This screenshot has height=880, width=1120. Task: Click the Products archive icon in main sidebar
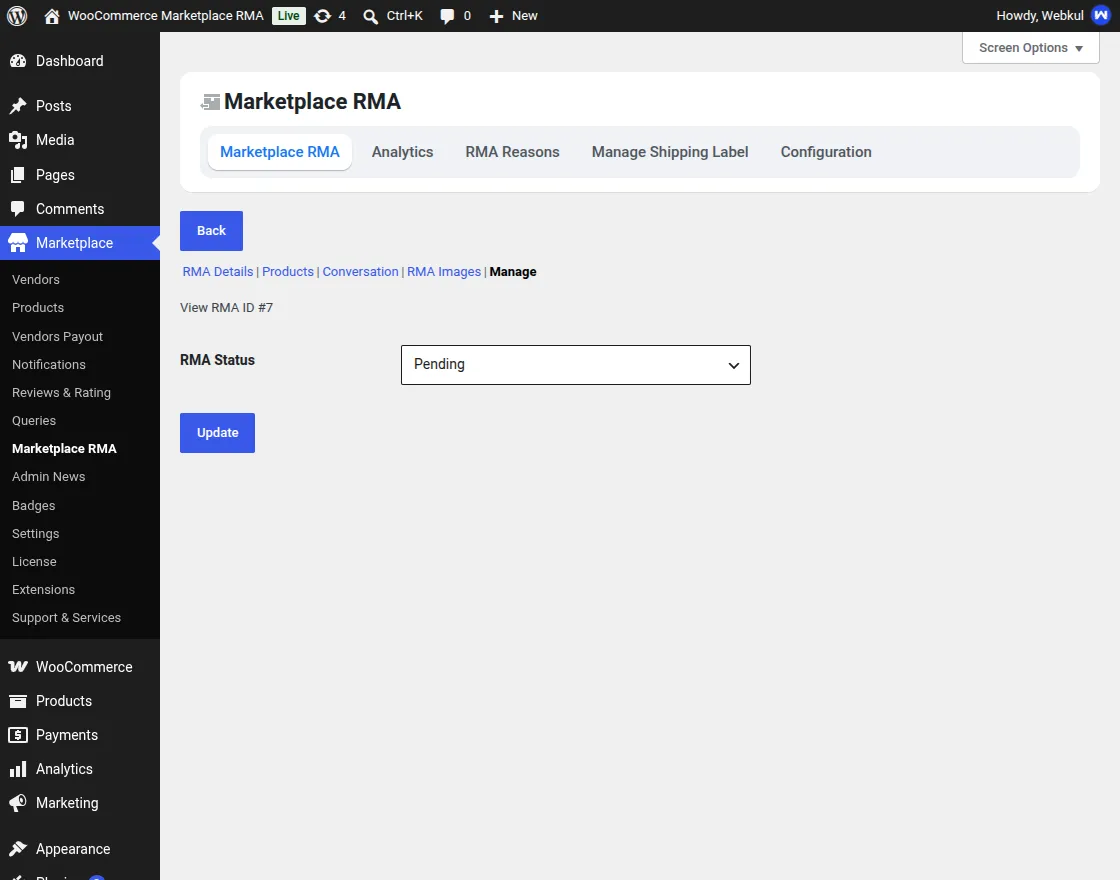(x=18, y=701)
